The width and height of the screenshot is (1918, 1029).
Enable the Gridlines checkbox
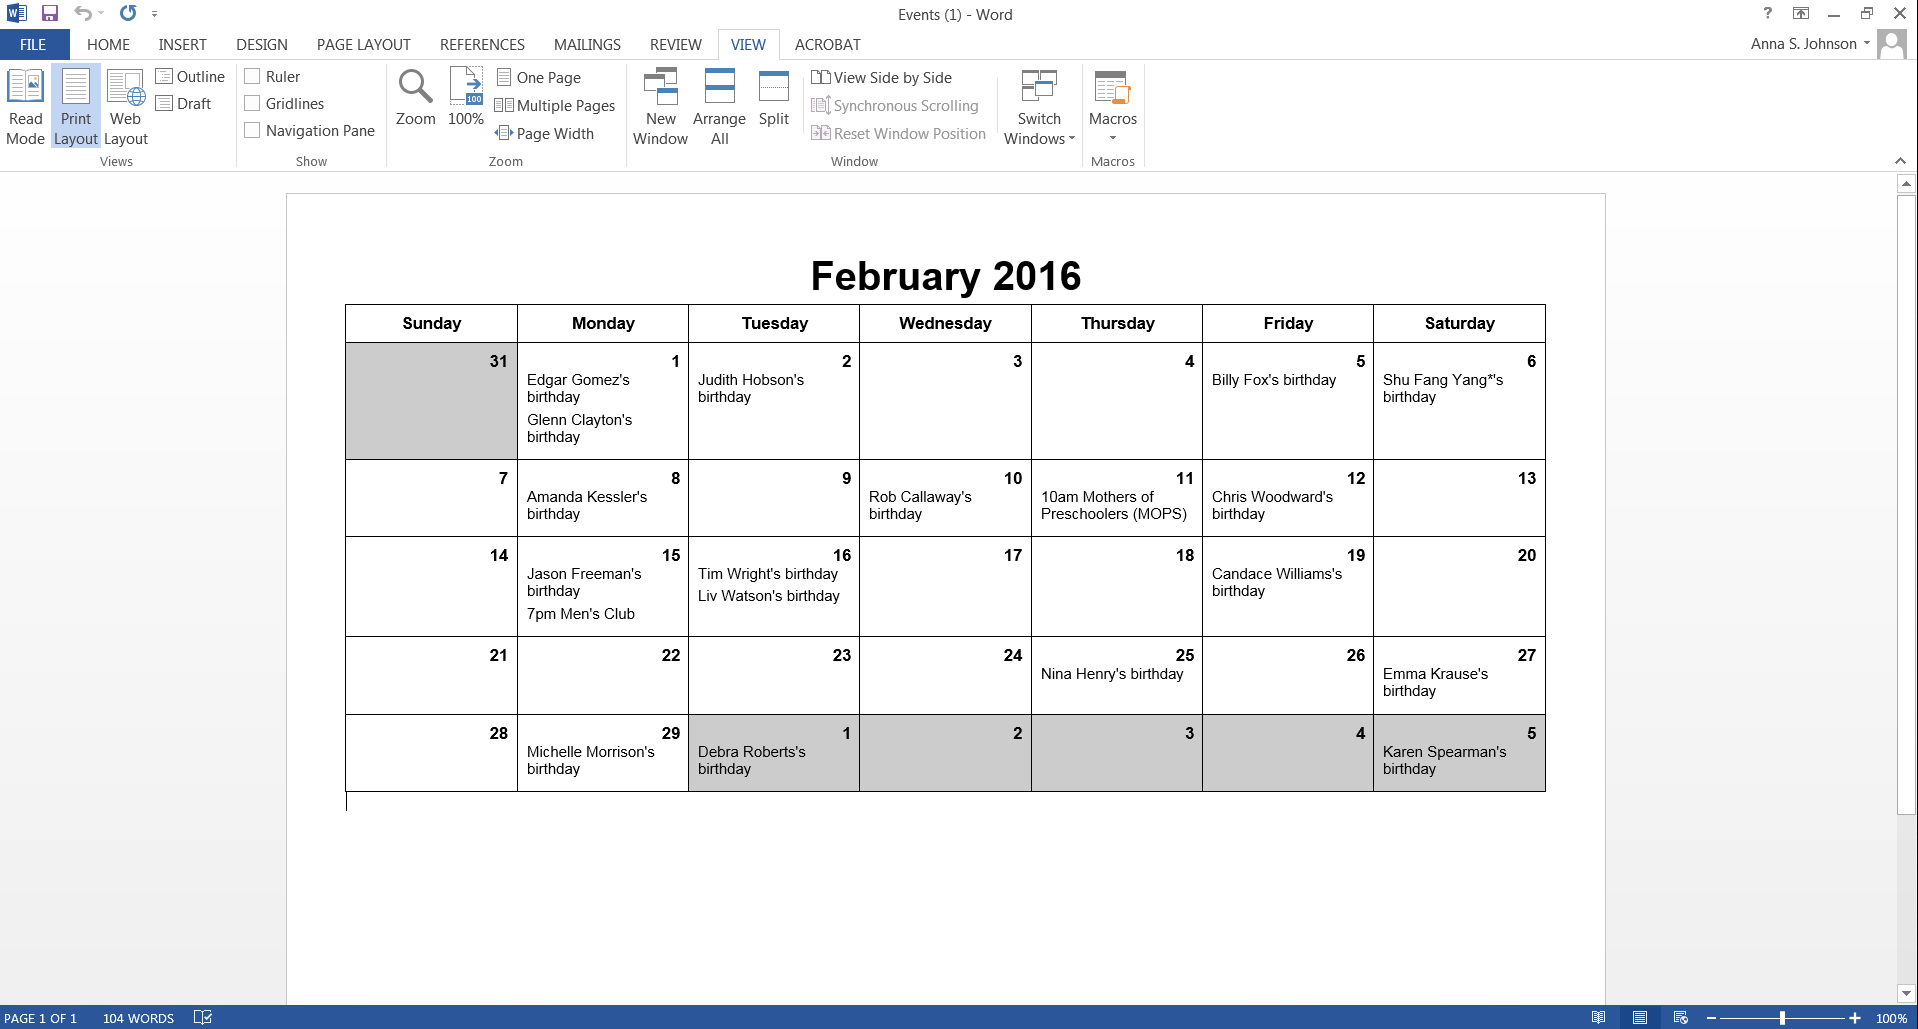252,103
